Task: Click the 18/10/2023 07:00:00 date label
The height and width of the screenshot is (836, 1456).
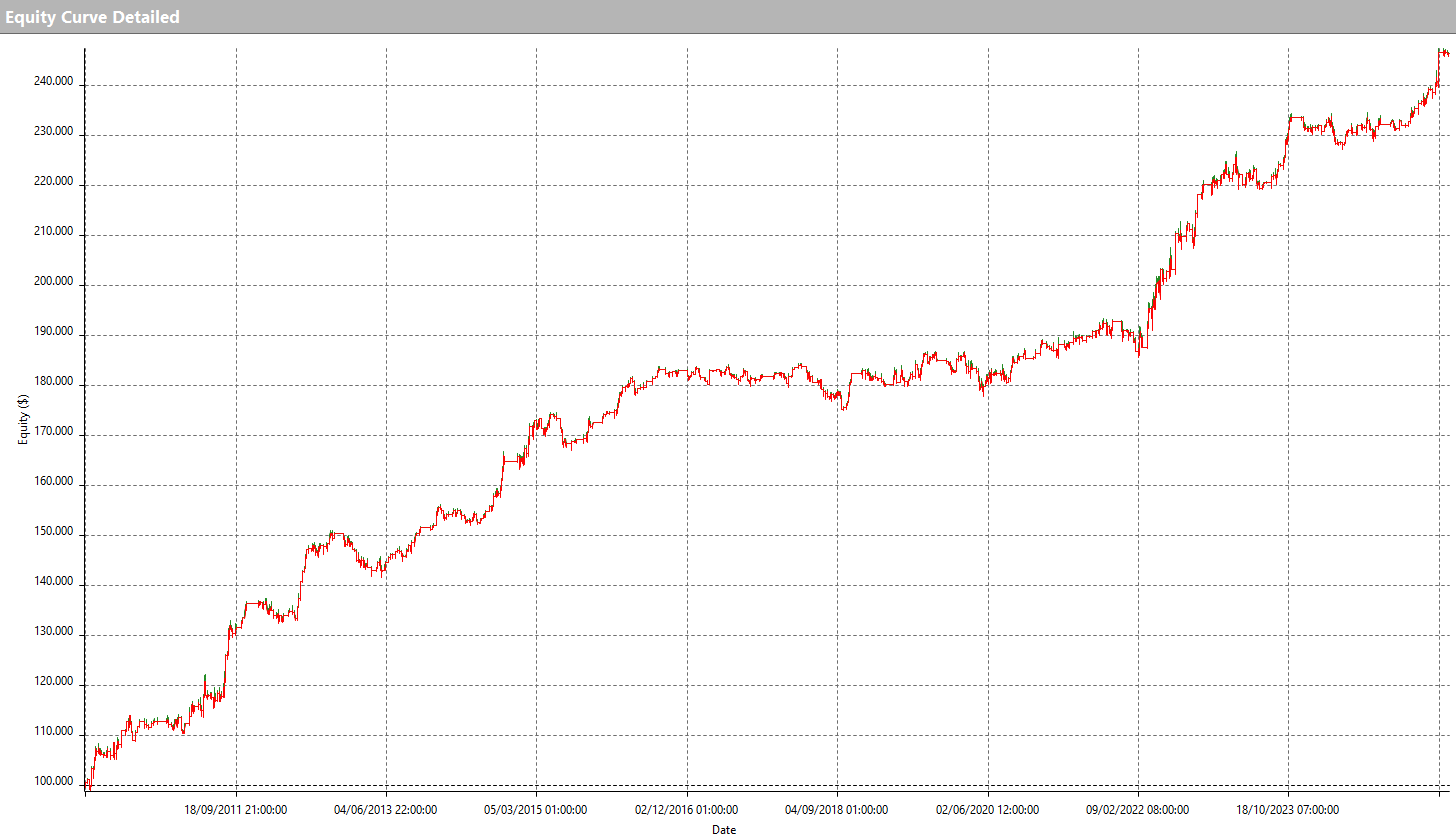Action: (1288, 810)
